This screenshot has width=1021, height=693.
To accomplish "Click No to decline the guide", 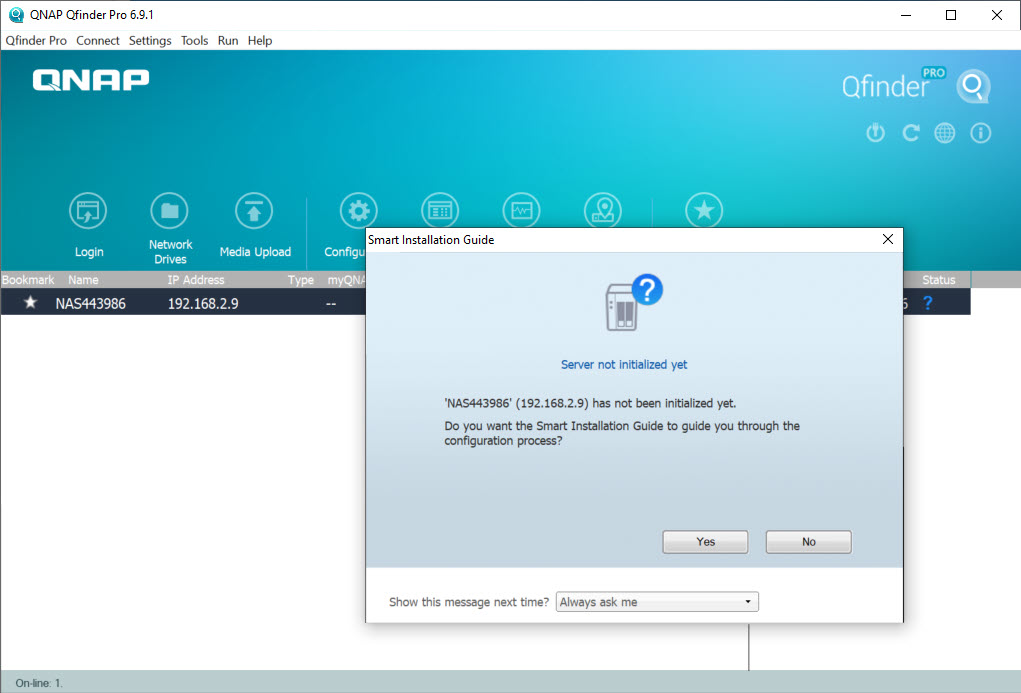I will 809,542.
